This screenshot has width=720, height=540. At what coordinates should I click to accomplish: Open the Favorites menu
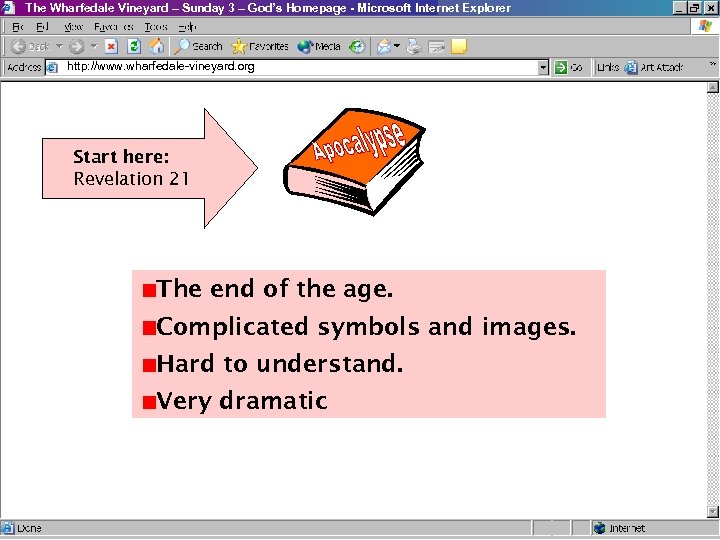coord(113,27)
